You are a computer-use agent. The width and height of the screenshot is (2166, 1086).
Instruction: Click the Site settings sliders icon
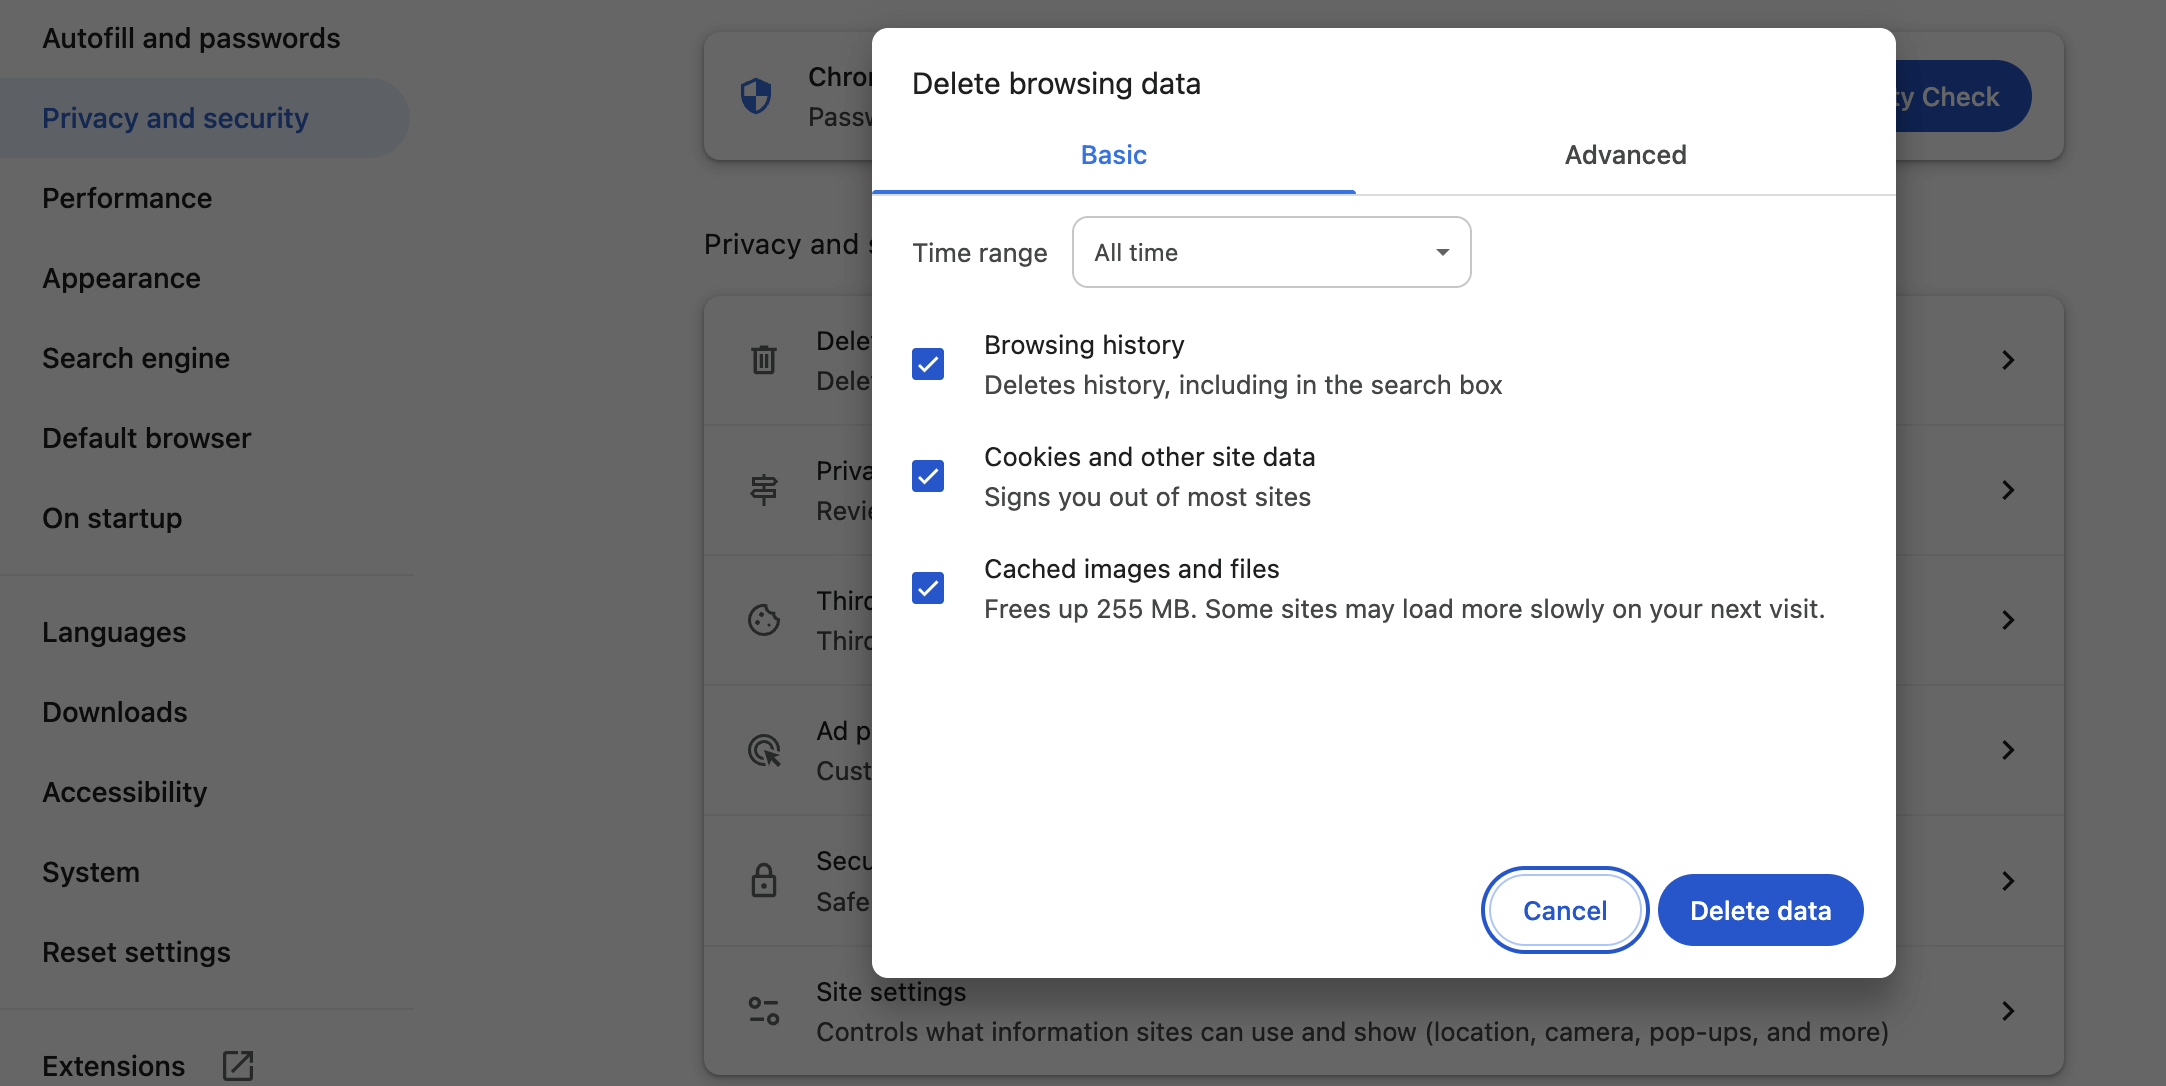click(x=764, y=1011)
